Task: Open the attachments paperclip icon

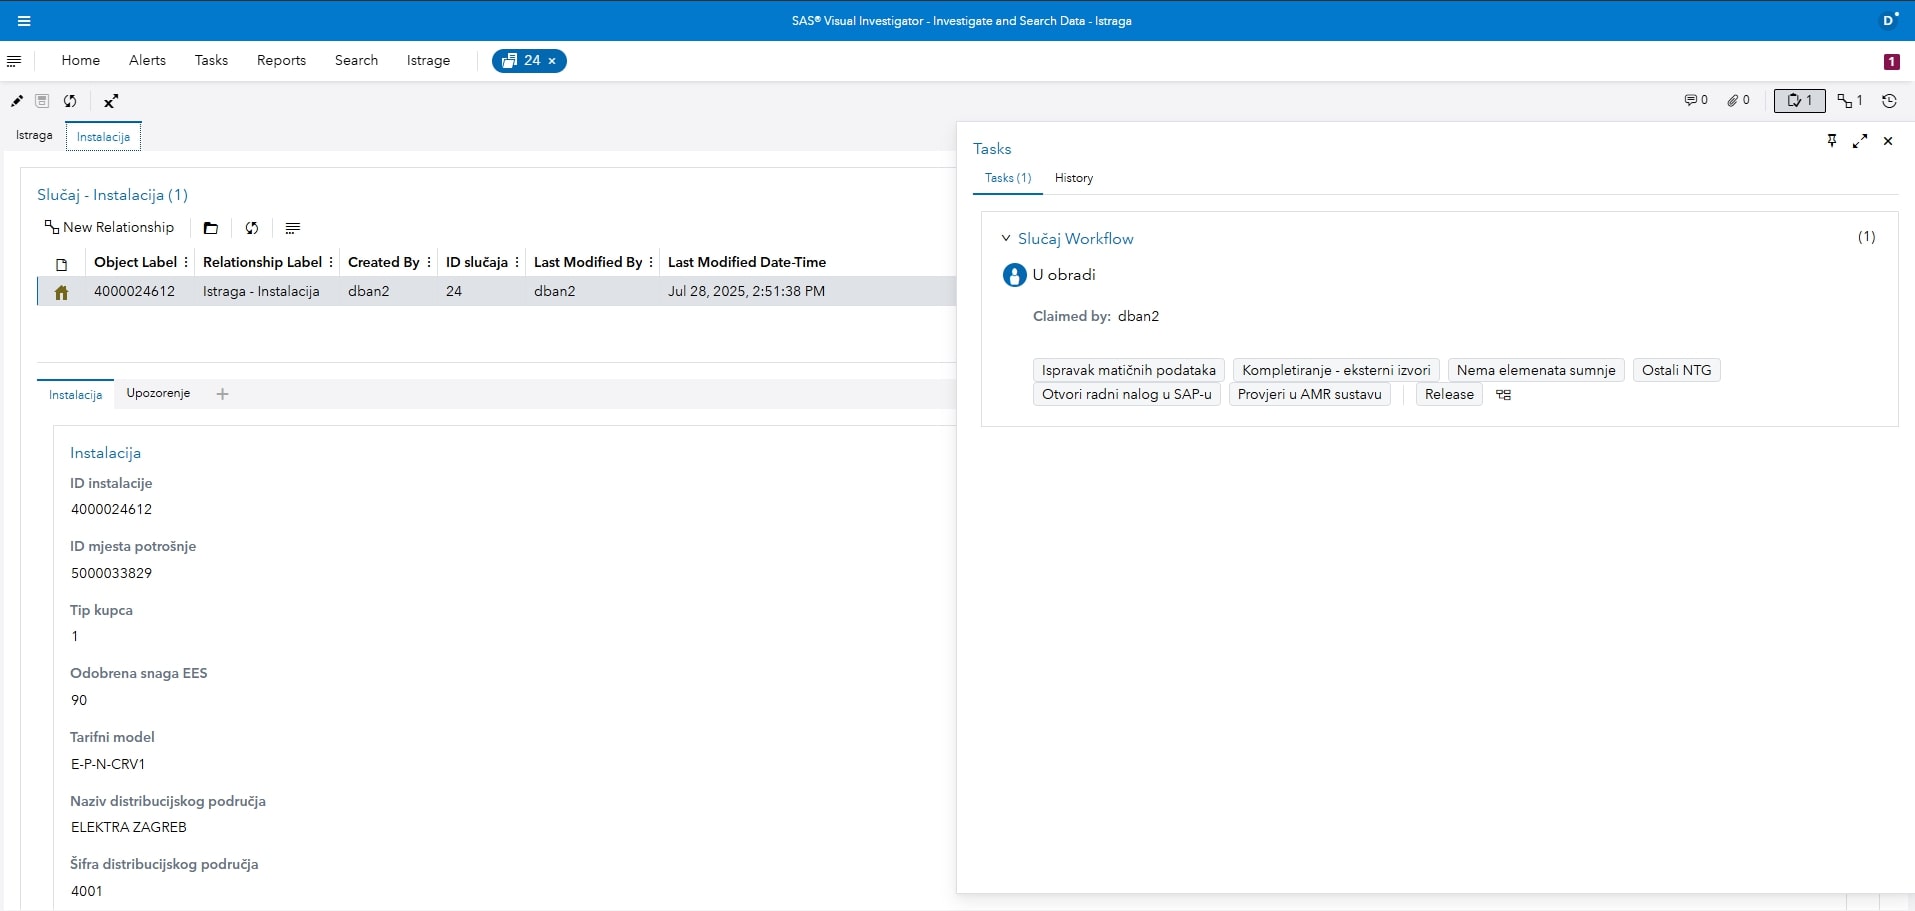Action: [x=1738, y=101]
